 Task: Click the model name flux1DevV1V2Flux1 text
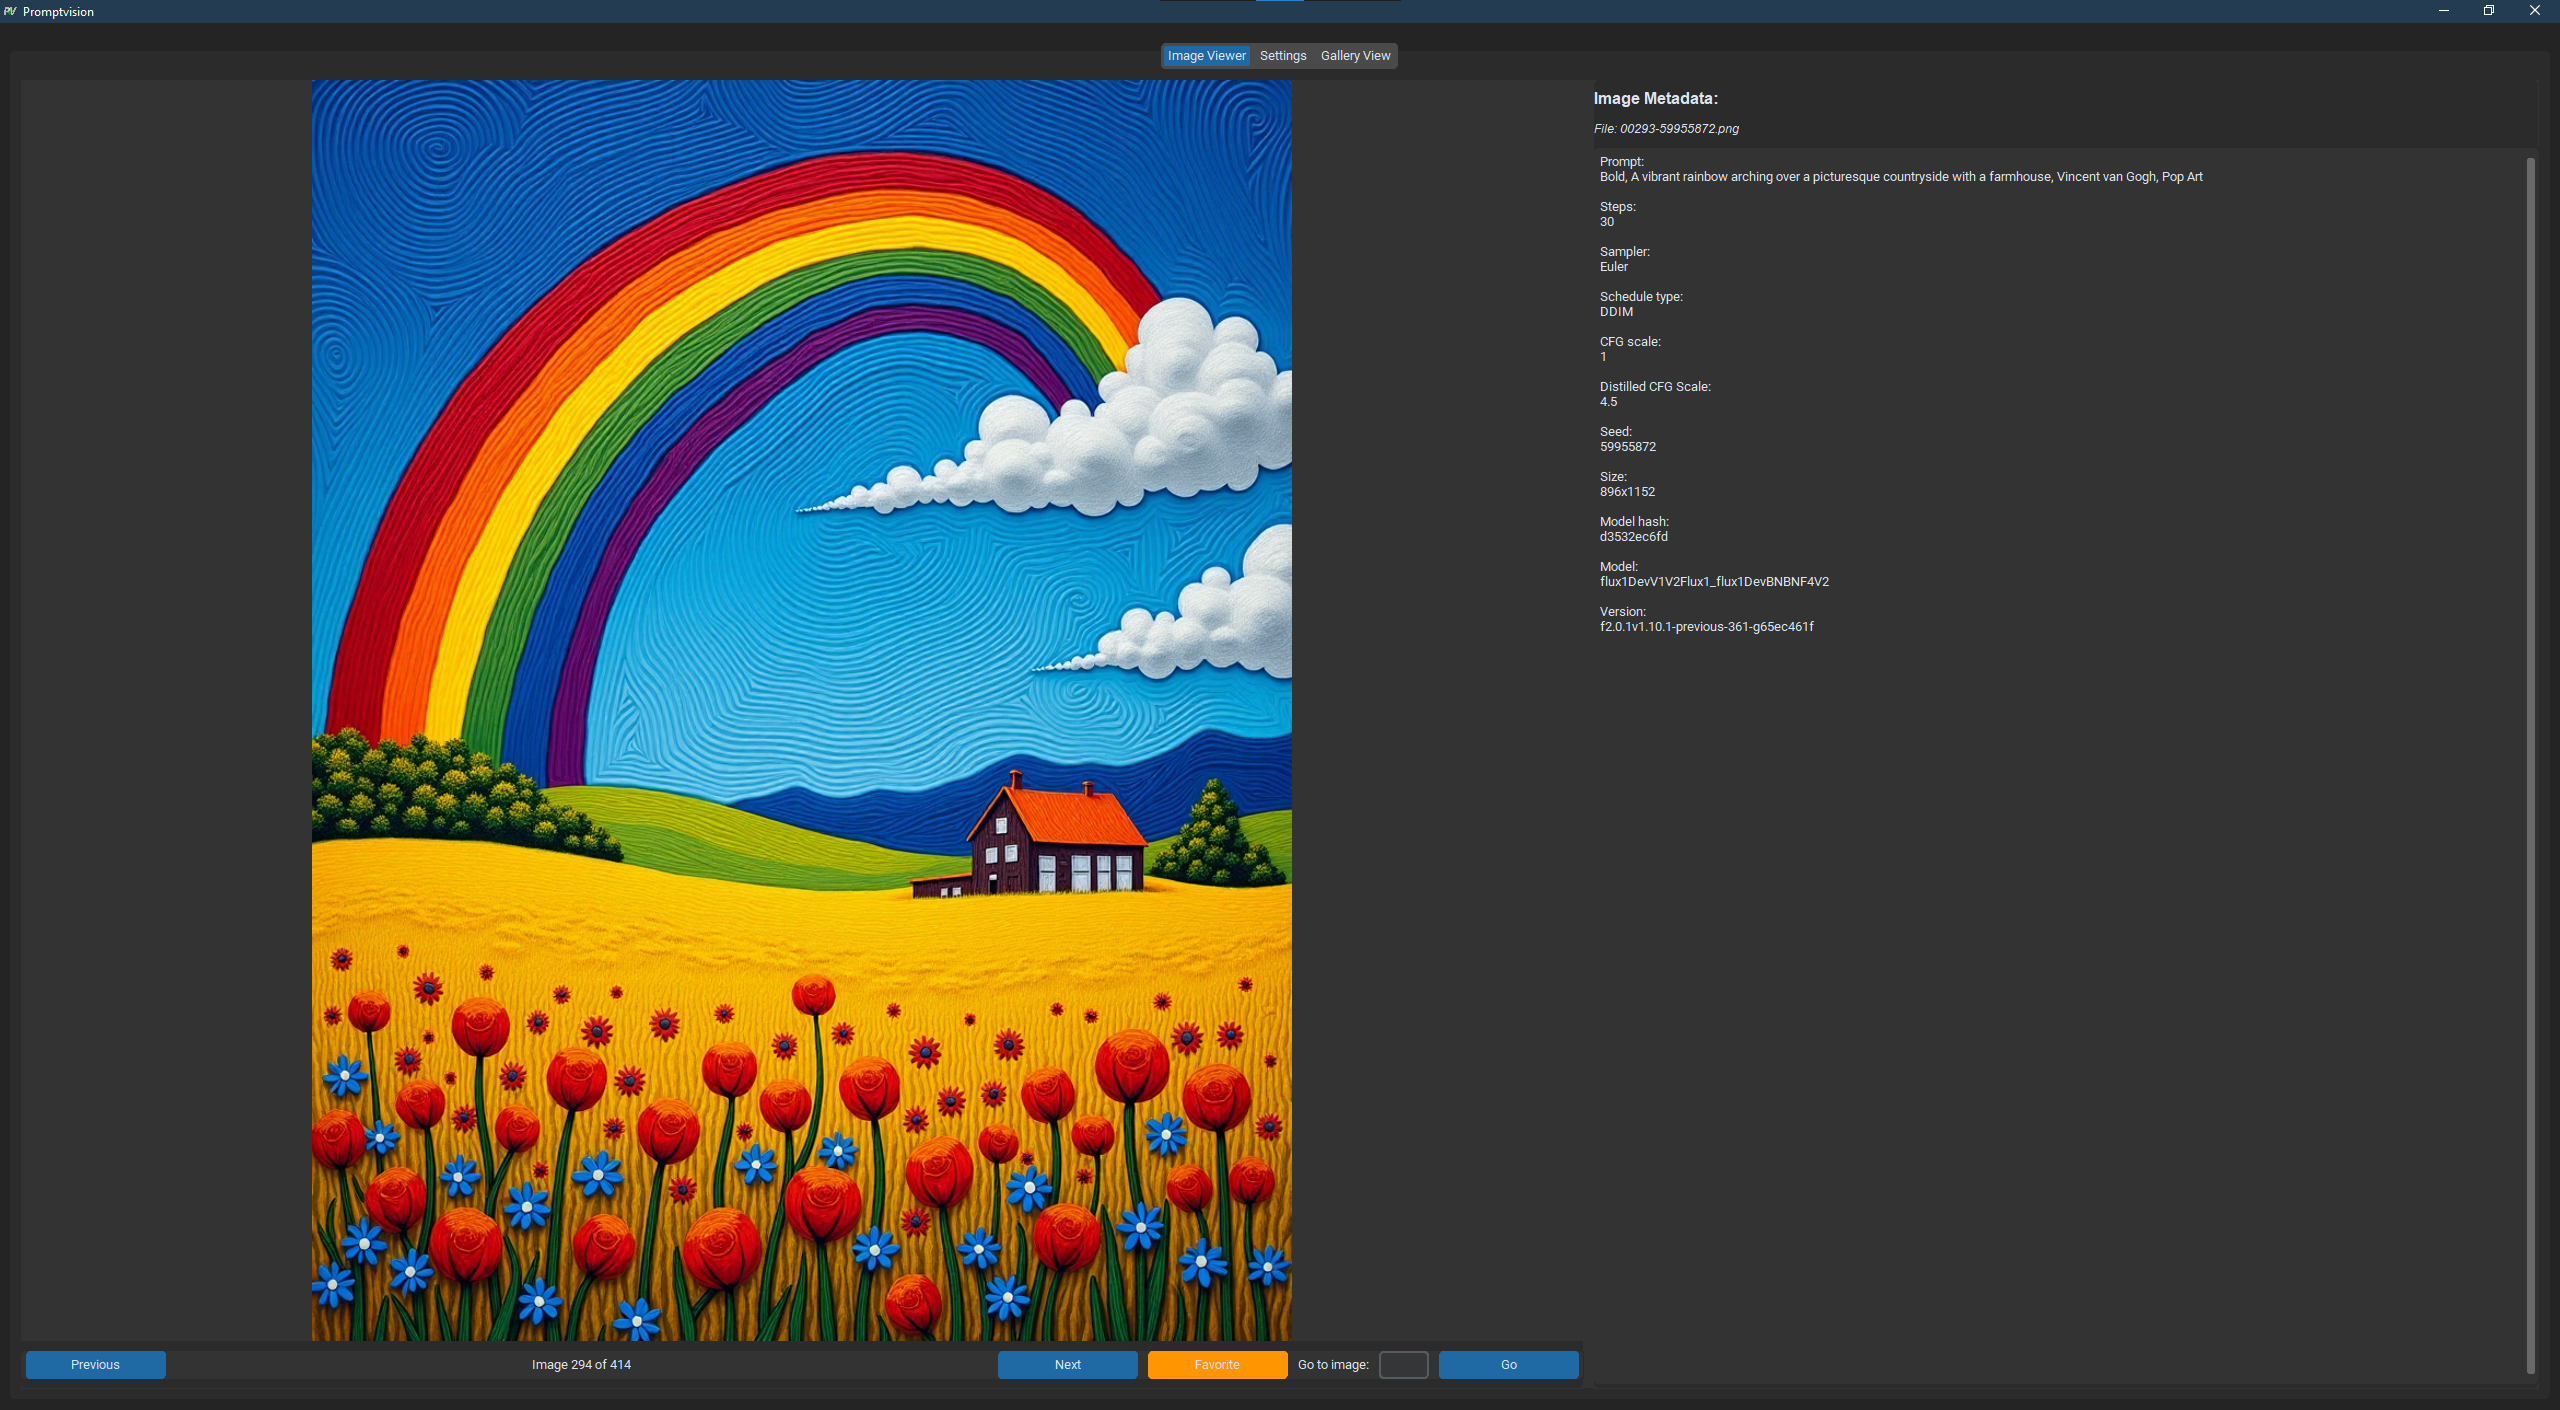[x=1713, y=582]
